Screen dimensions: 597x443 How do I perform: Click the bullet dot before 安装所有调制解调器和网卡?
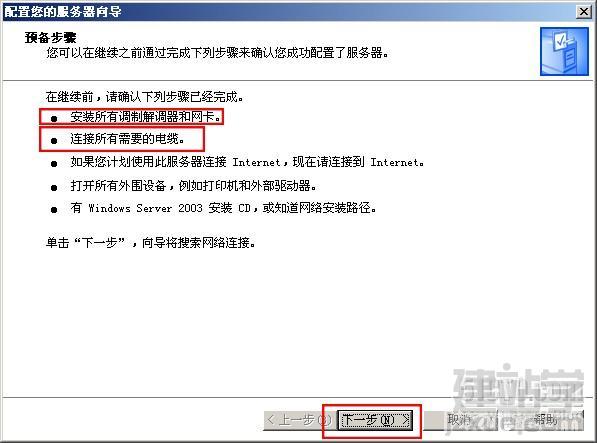[x=54, y=119]
